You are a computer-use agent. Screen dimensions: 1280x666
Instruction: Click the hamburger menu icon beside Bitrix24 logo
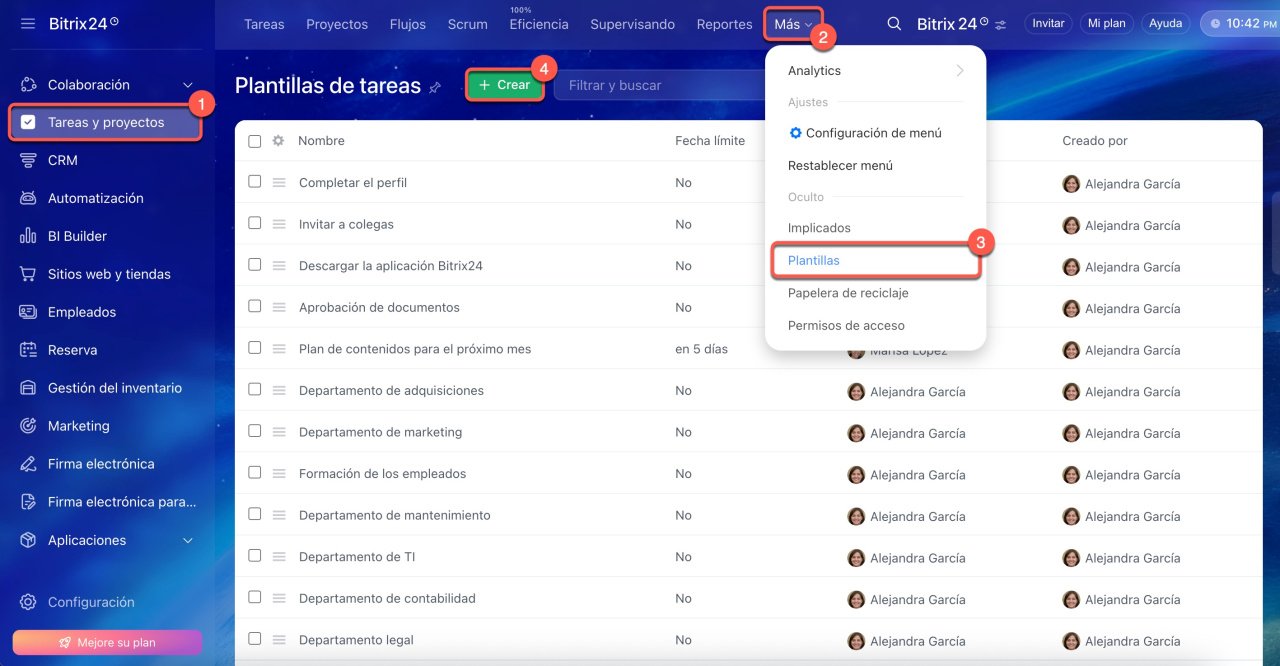(28, 23)
